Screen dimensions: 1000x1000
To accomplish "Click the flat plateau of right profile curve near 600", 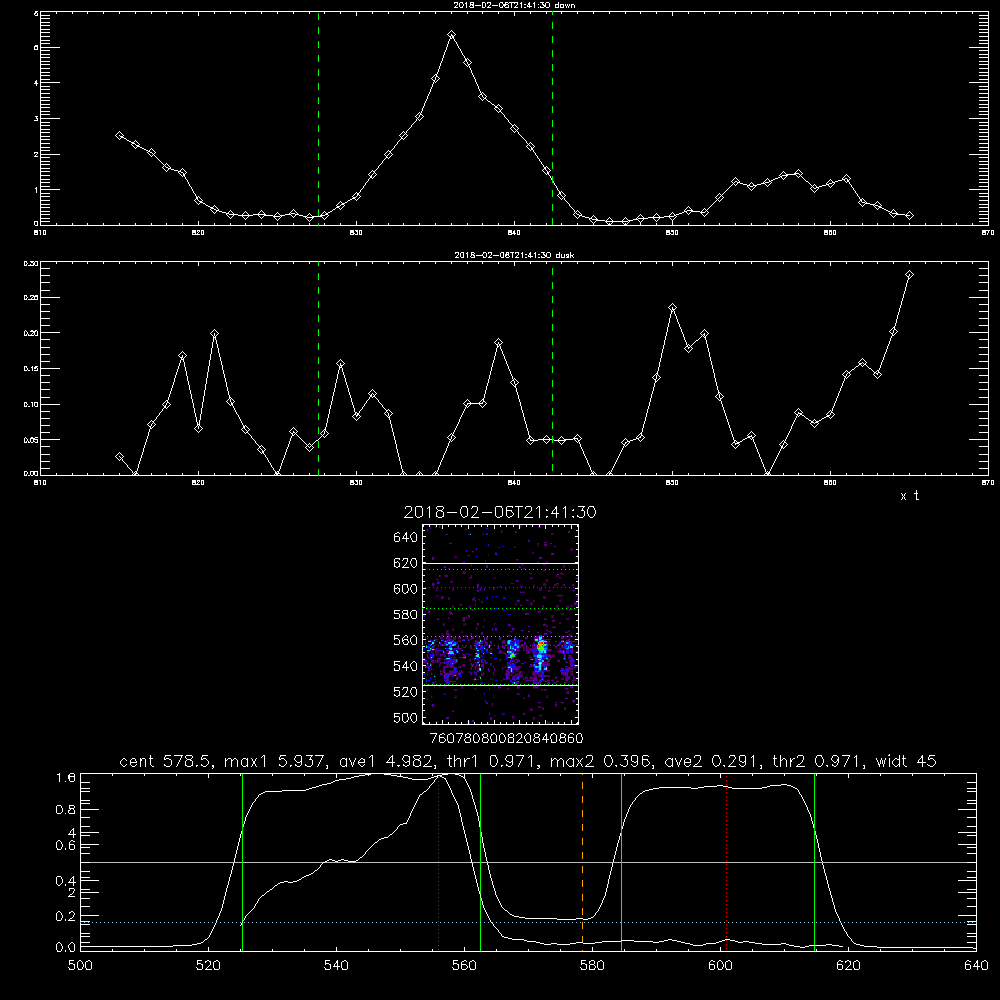I will point(721,786).
